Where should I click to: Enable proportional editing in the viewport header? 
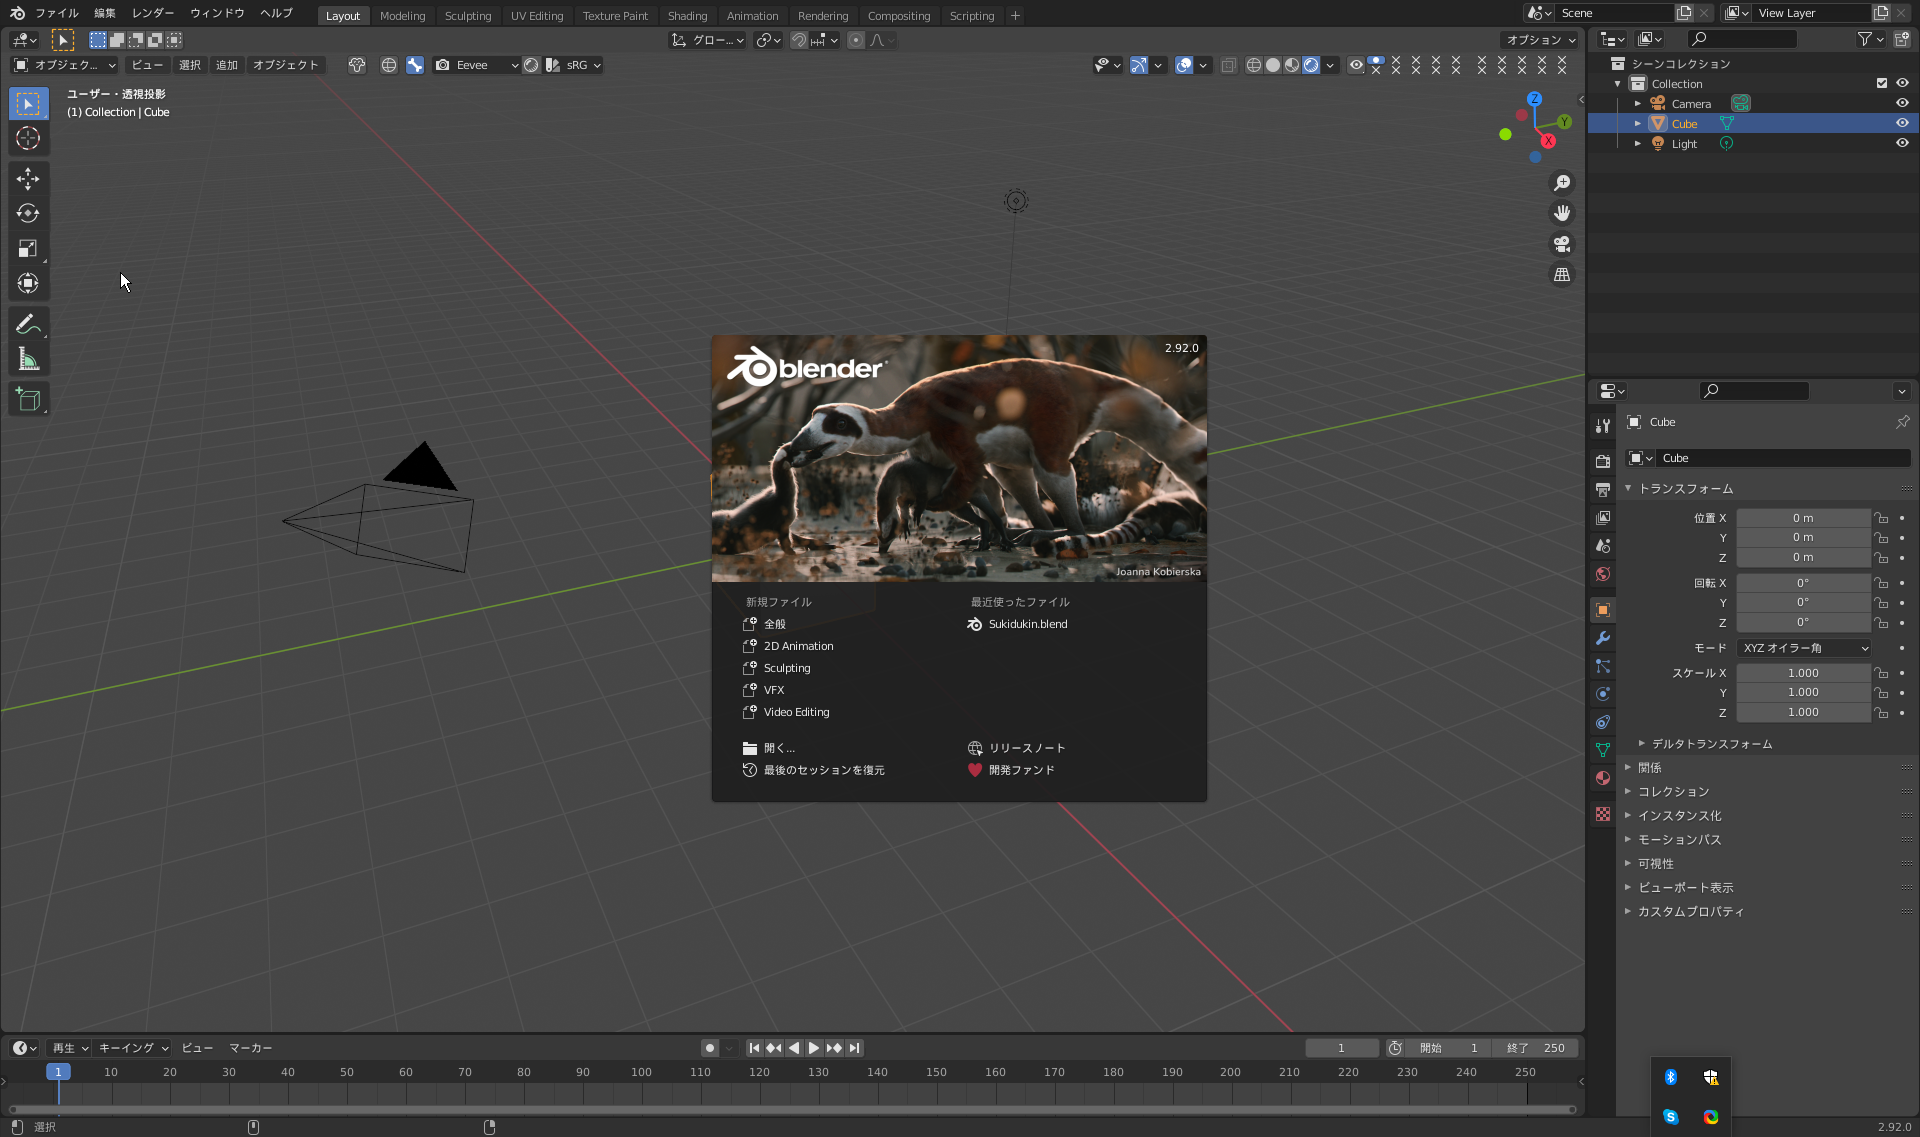tap(856, 40)
